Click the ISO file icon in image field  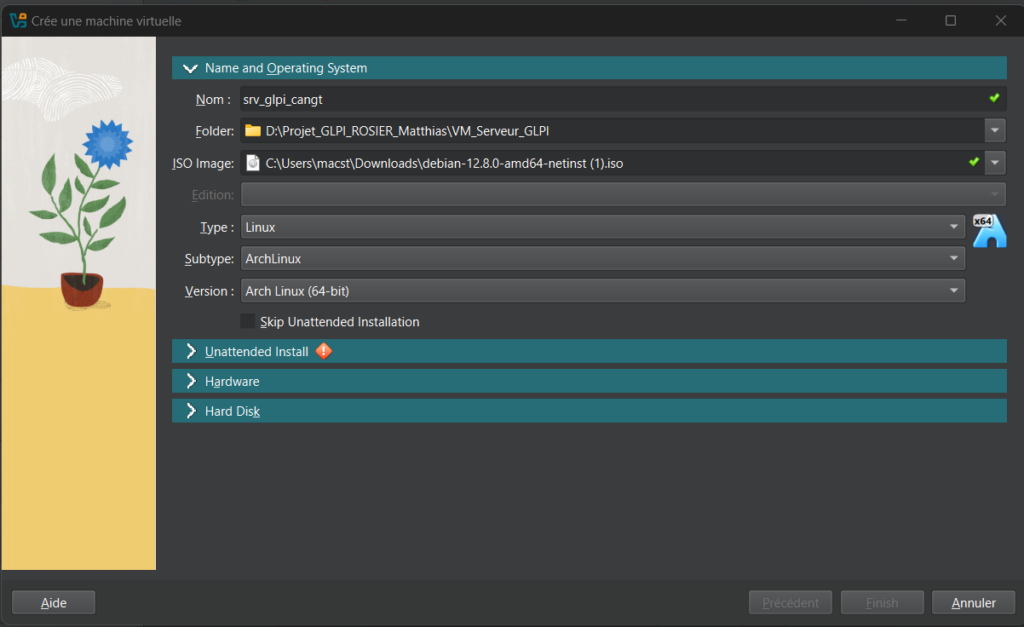[x=253, y=163]
